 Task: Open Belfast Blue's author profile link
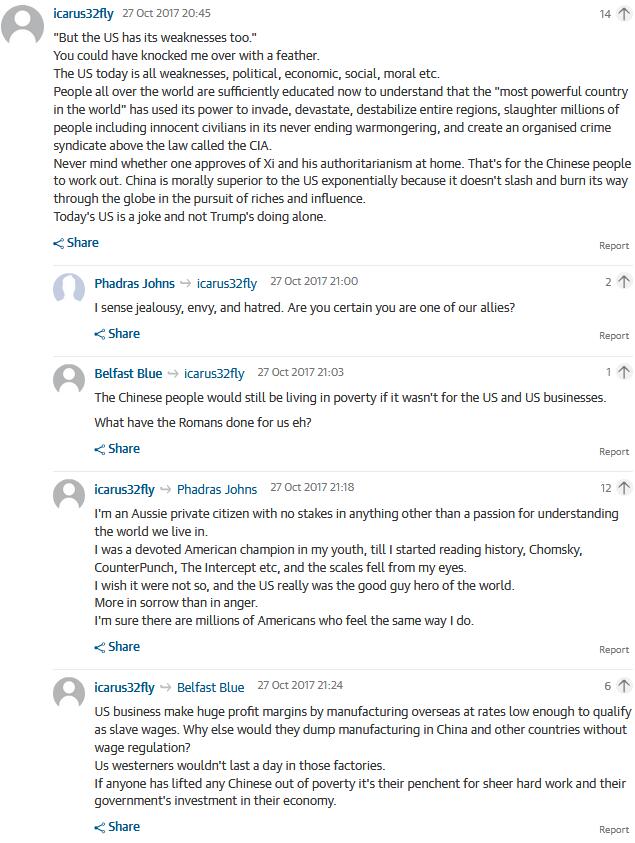(x=128, y=373)
